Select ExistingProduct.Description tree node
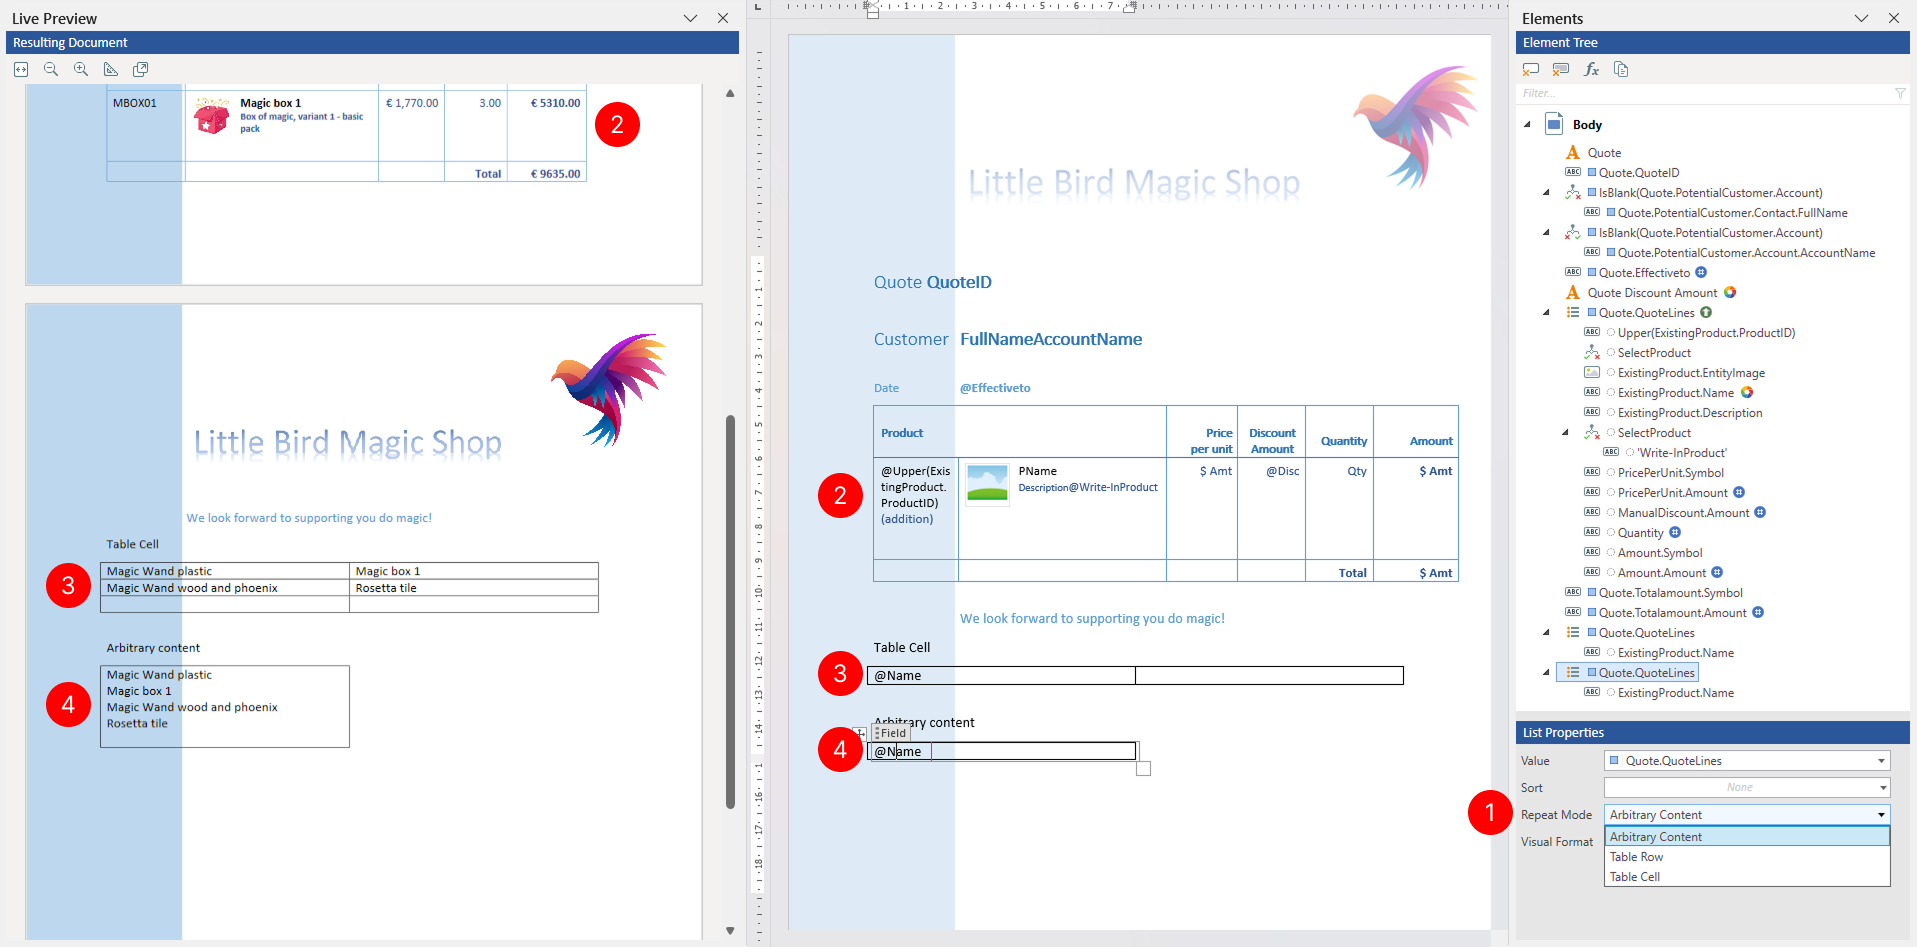The height and width of the screenshot is (947, 1917). (x=1690, y=412)
